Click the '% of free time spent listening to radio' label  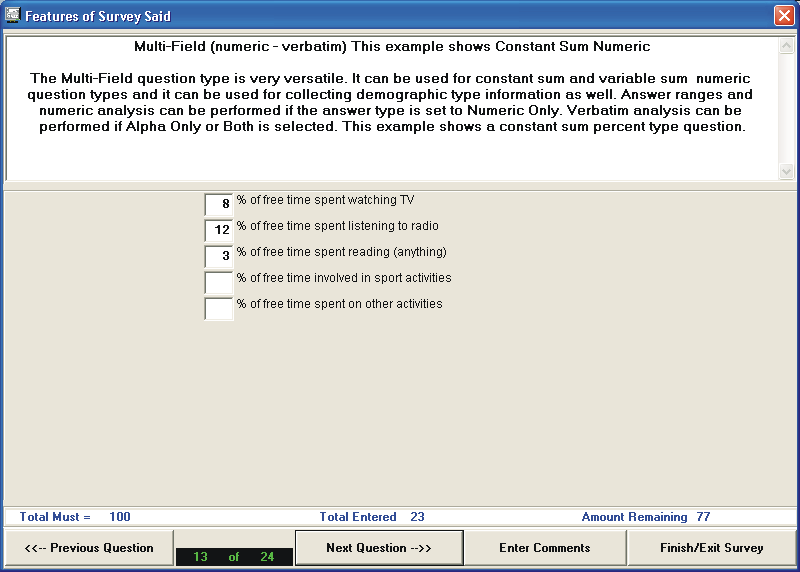point(338,226)
